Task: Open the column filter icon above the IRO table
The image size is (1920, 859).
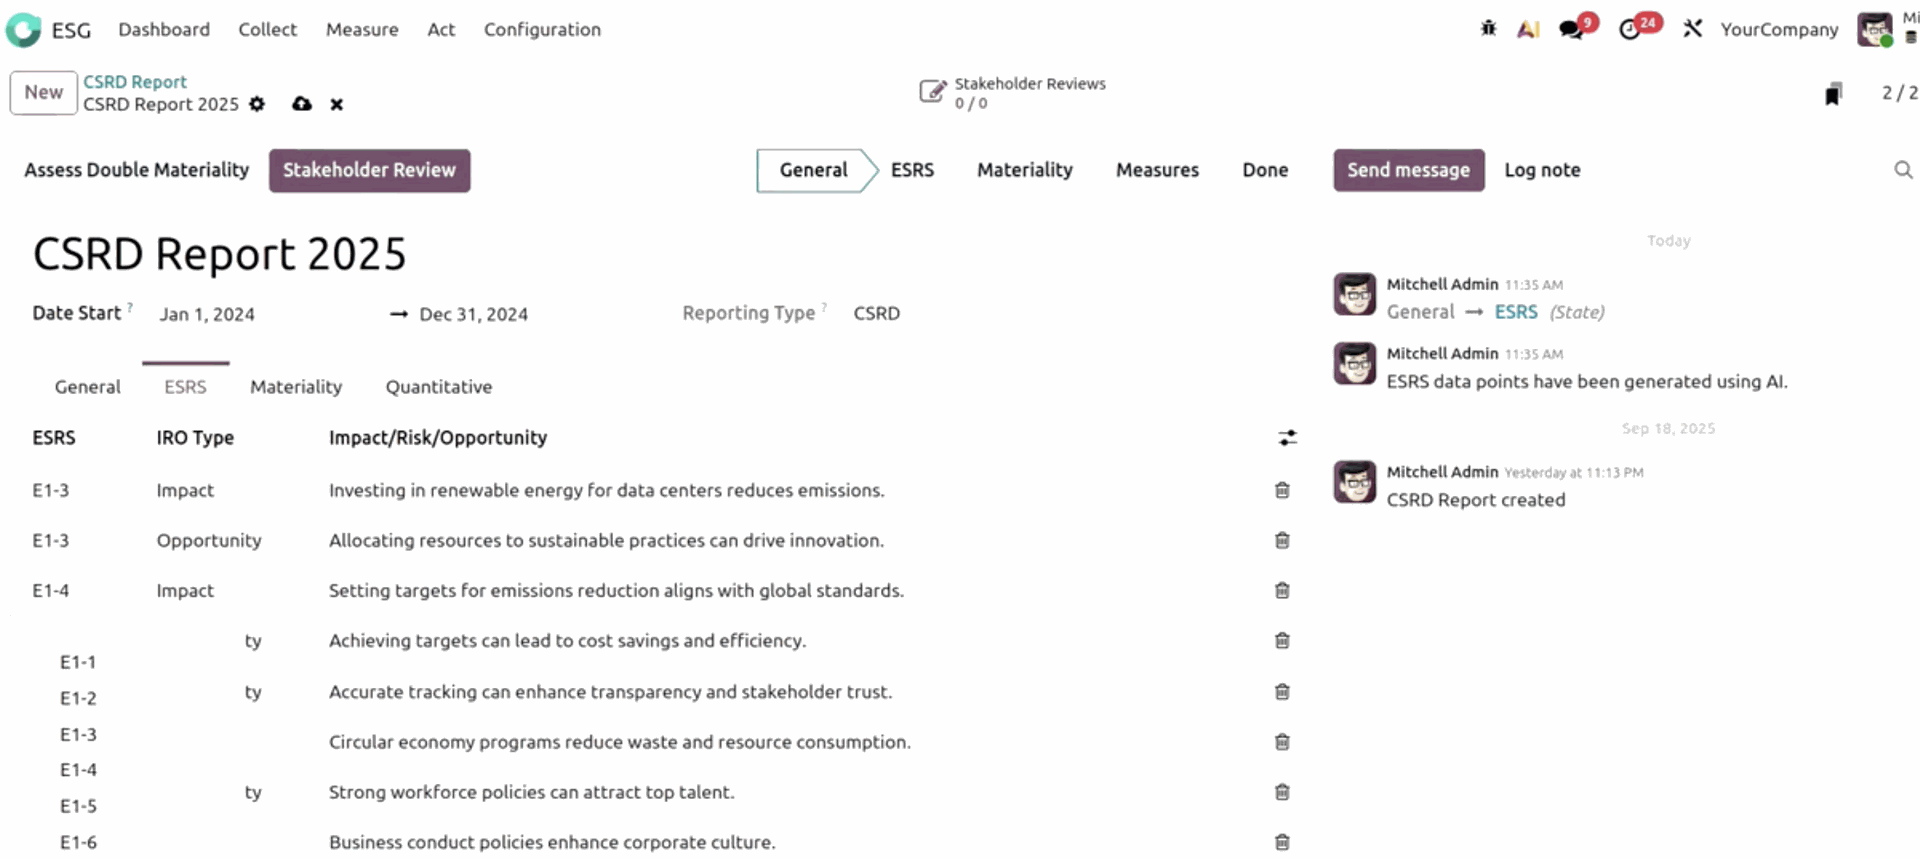Action: (x=1287, y=437)
